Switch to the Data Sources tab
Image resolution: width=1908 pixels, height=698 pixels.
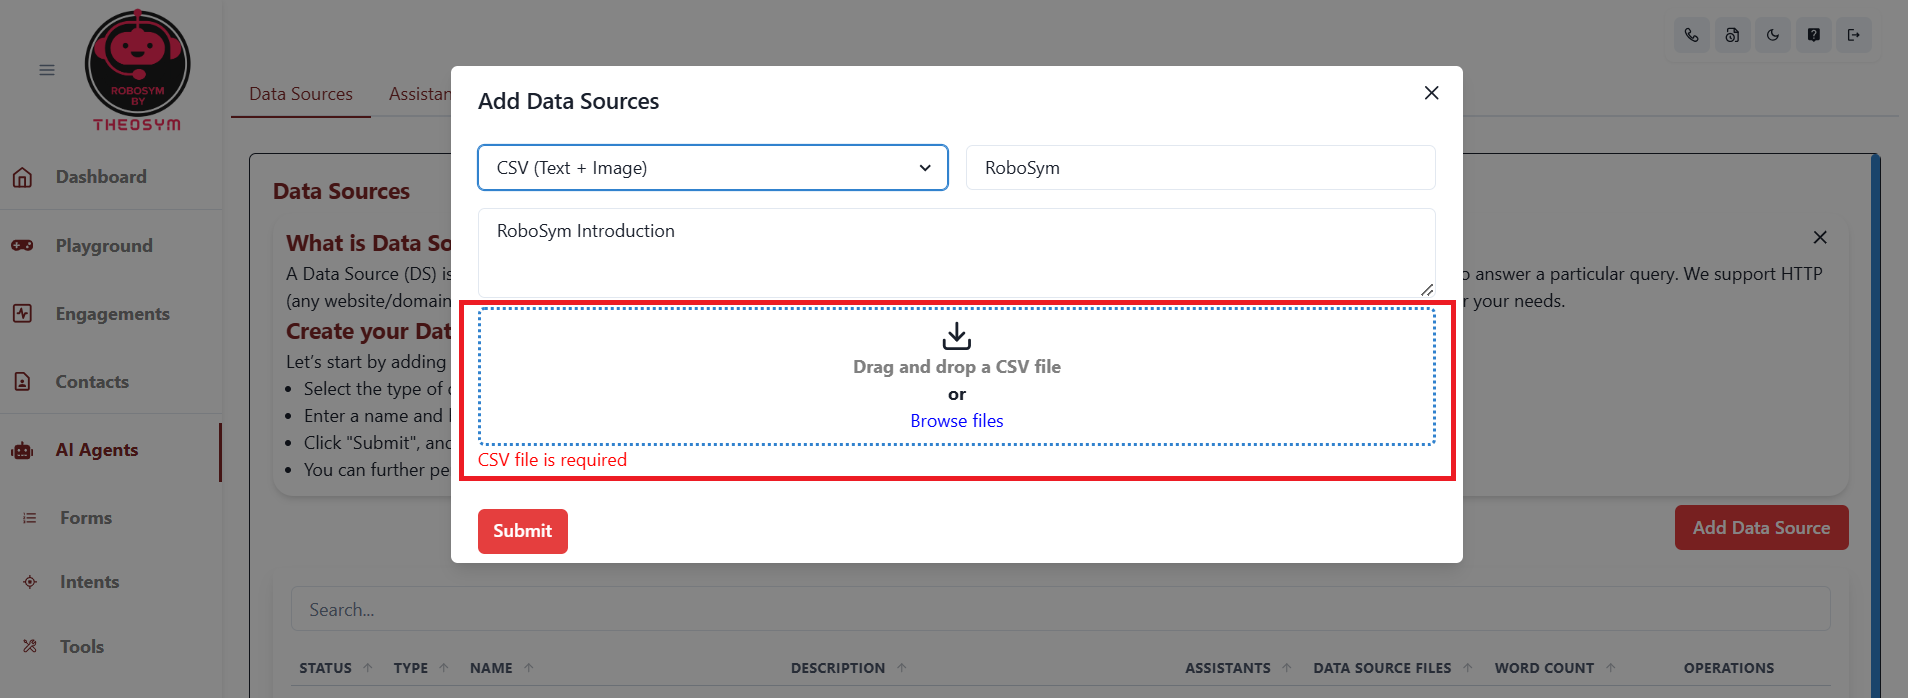click(x=301, y=94)
